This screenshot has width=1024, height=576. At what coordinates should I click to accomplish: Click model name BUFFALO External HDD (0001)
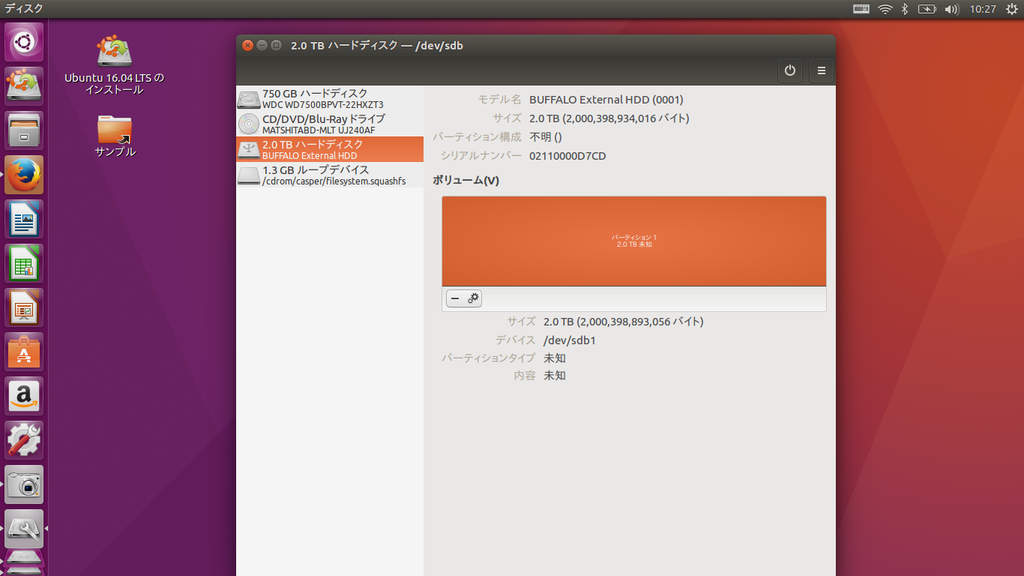pos(606,99)
